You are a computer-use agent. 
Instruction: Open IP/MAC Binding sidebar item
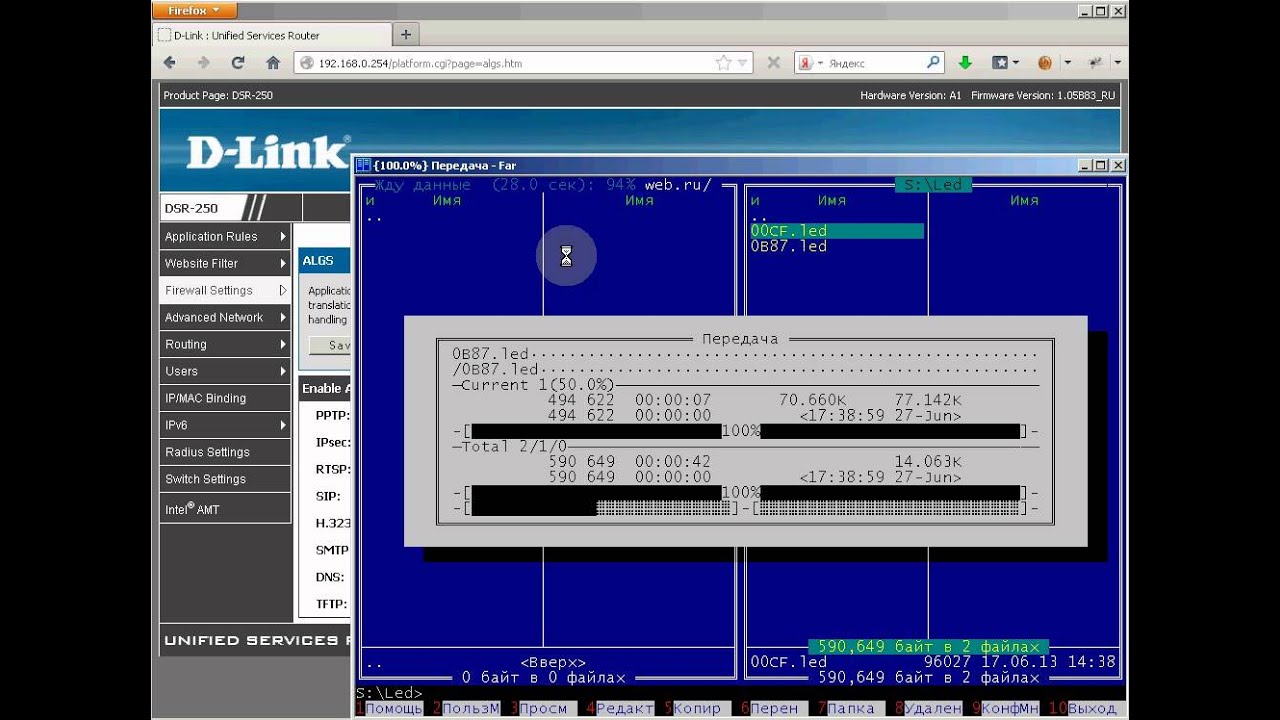(225, 399)
